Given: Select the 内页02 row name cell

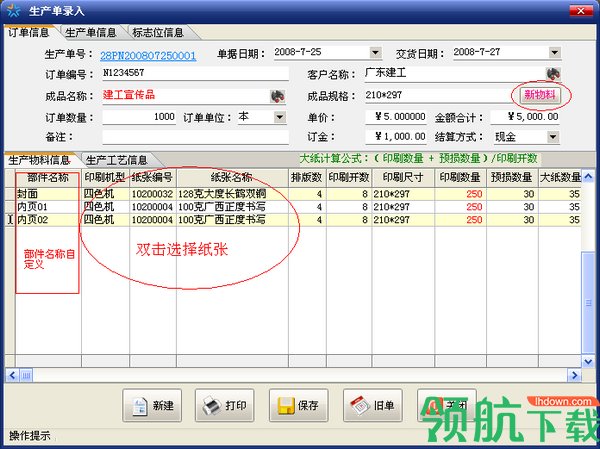Looking at the screenshot, I should (x=48, y=220).
